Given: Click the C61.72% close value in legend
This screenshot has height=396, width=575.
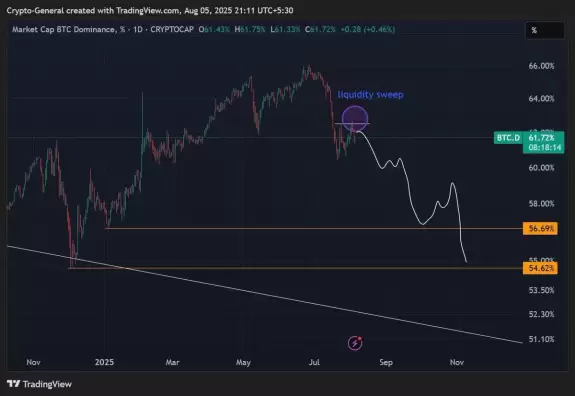Looking at the screenshot, I should tap(320, 29).
